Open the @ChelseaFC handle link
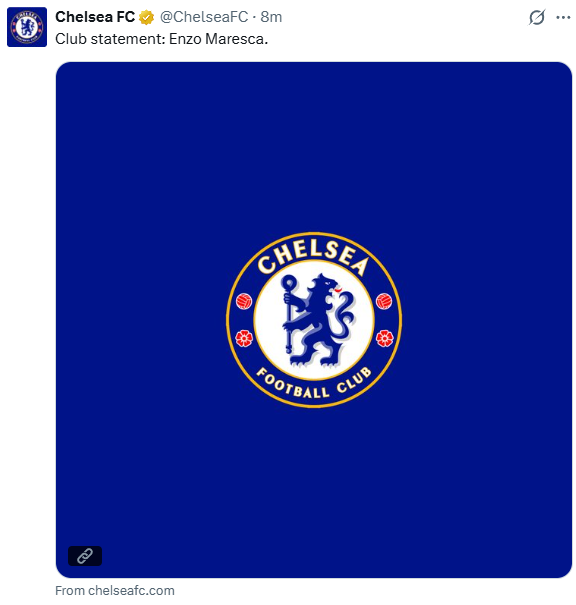Viewport: 576px width, 605px height. click(204, 17)
